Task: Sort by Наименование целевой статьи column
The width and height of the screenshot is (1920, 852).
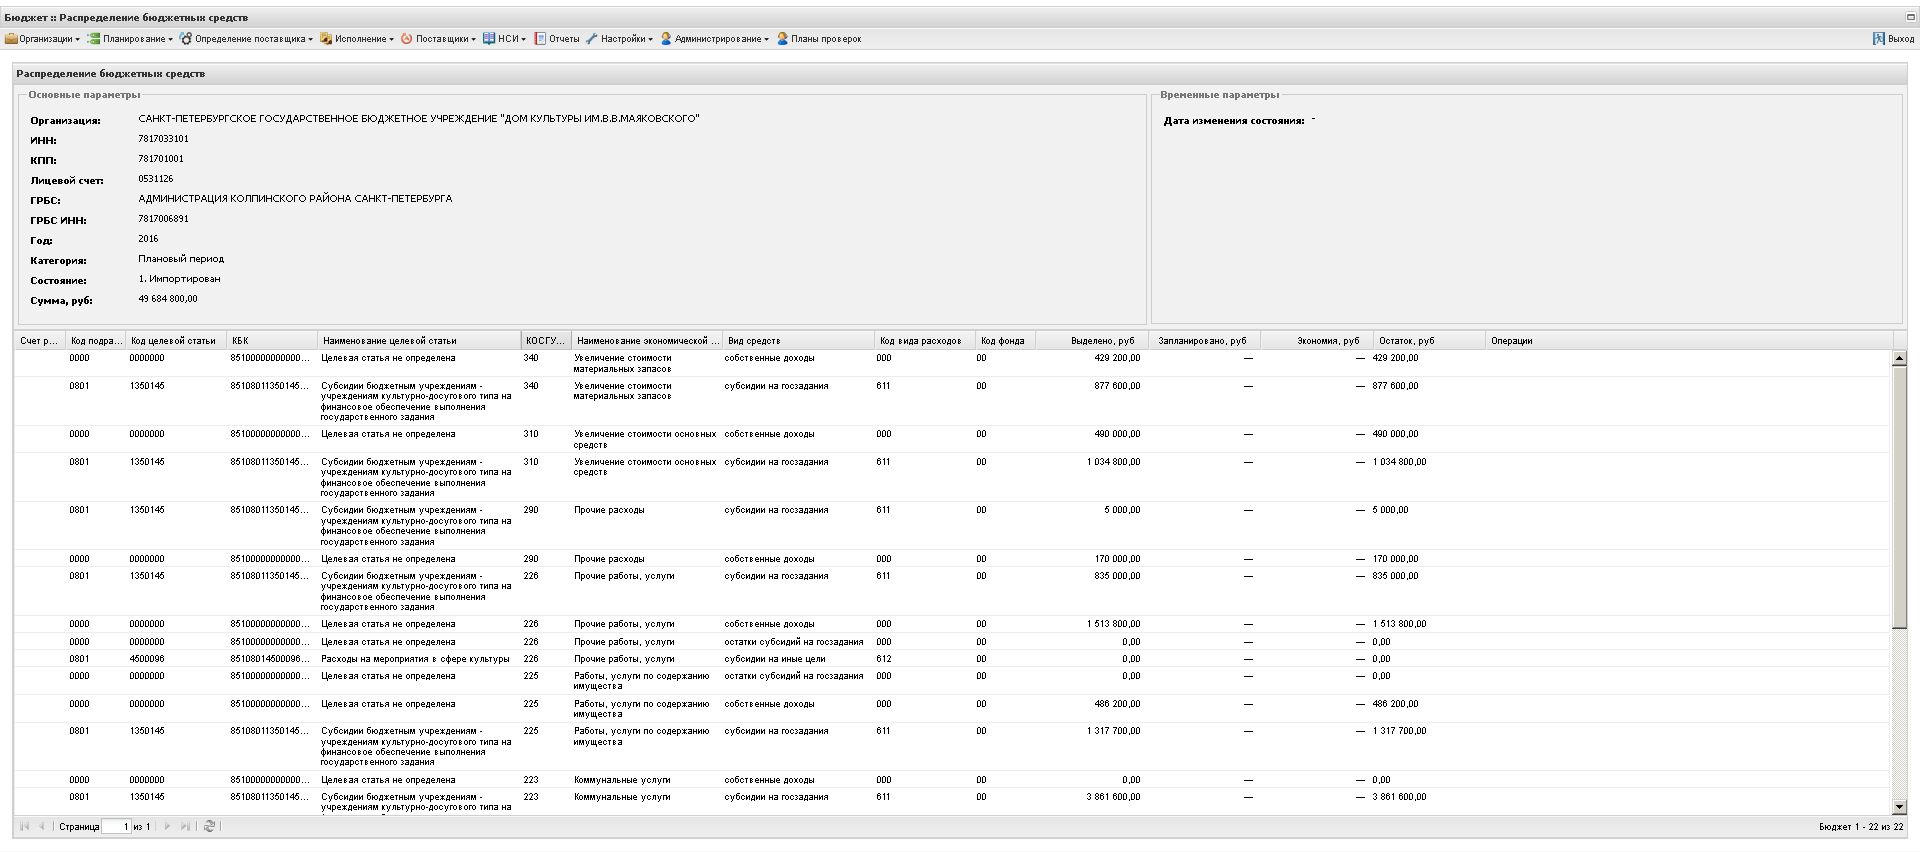Action: click(418, 341)
